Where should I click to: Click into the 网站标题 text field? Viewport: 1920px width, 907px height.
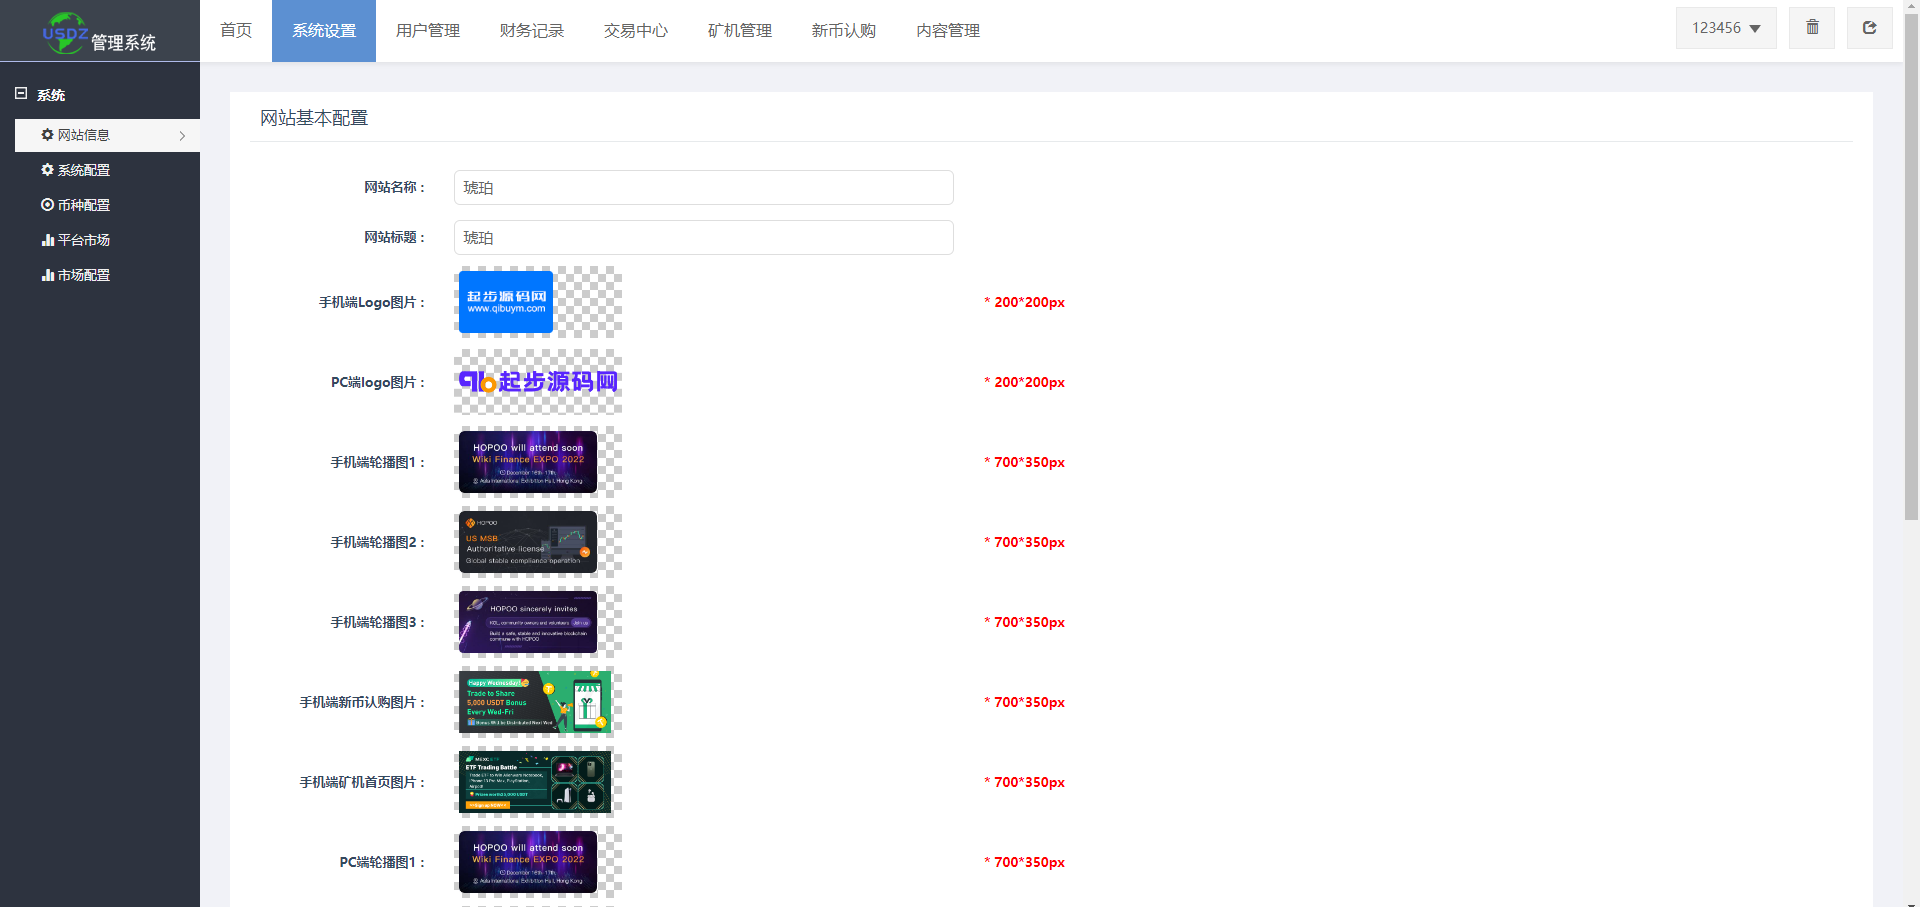[703, 238]
